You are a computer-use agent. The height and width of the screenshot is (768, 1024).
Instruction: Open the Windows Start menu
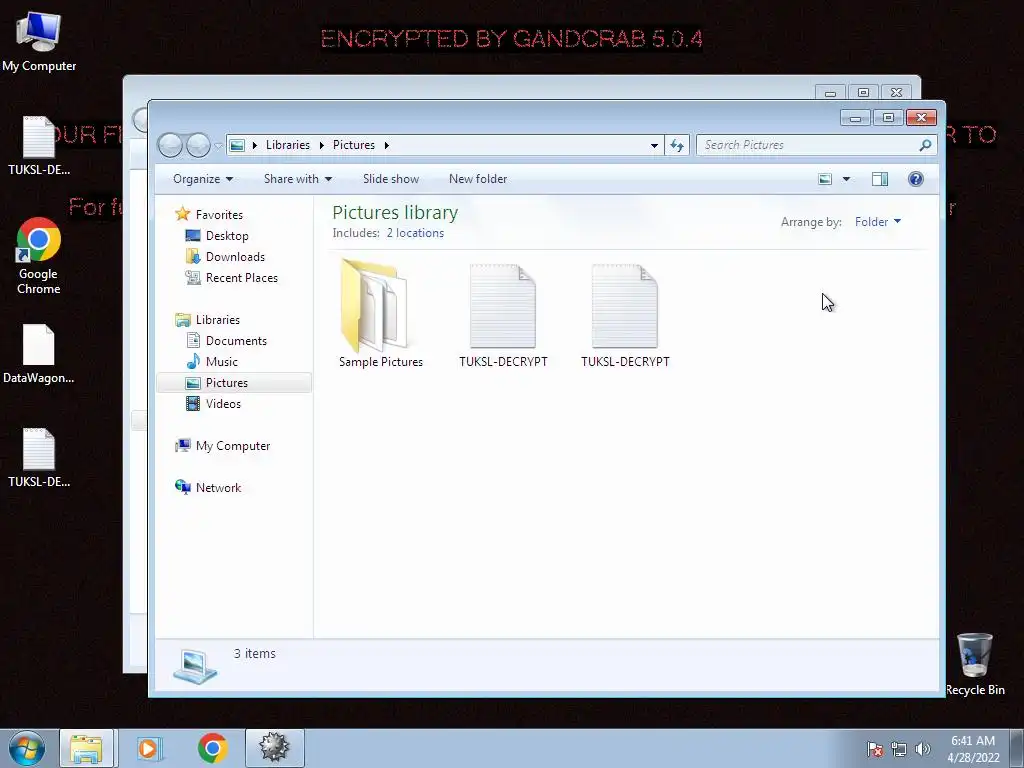[27, 748]
